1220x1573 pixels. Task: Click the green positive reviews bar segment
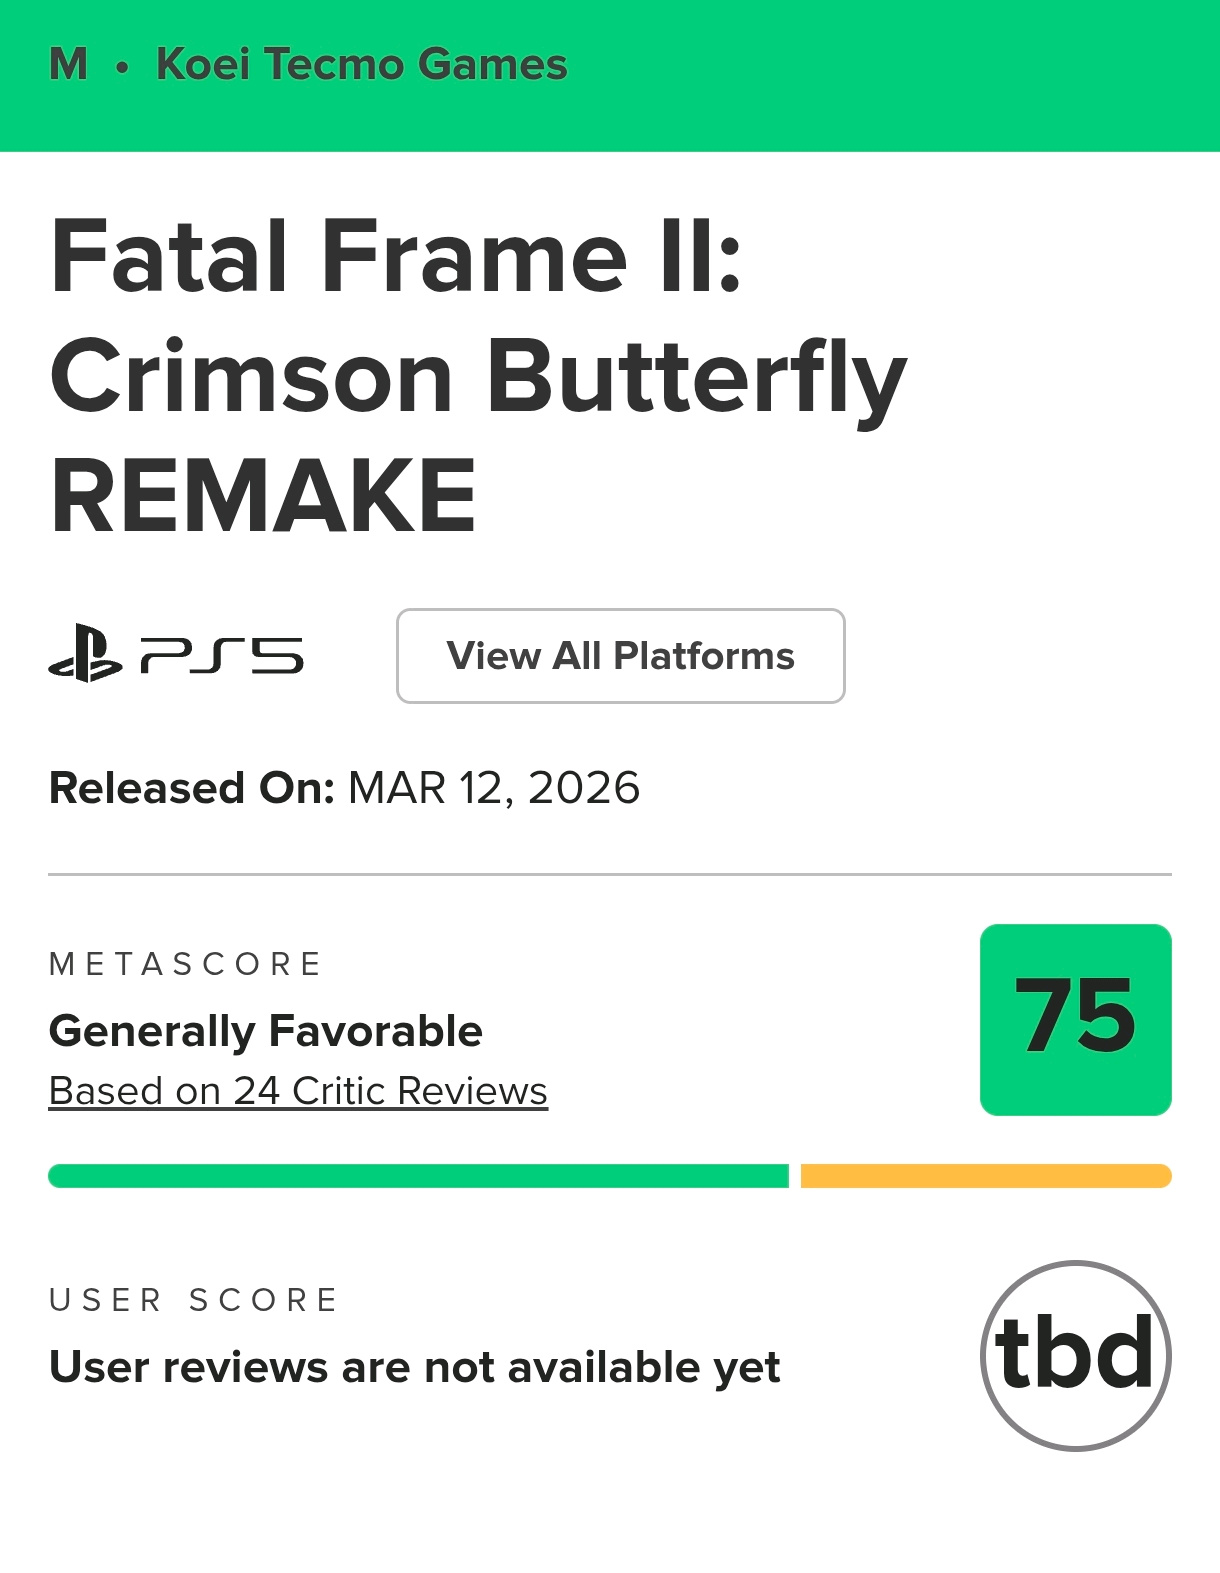[418, 1176]
